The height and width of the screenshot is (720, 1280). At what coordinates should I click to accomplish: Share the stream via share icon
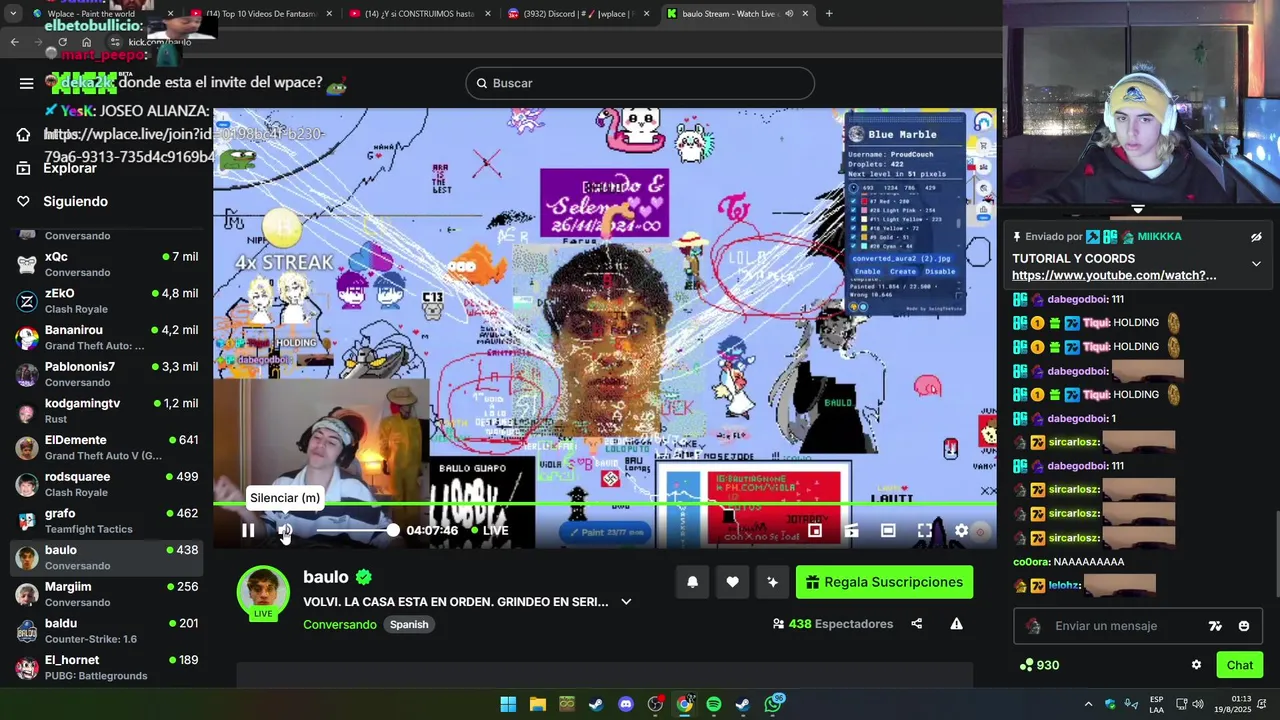coord(916,624)
